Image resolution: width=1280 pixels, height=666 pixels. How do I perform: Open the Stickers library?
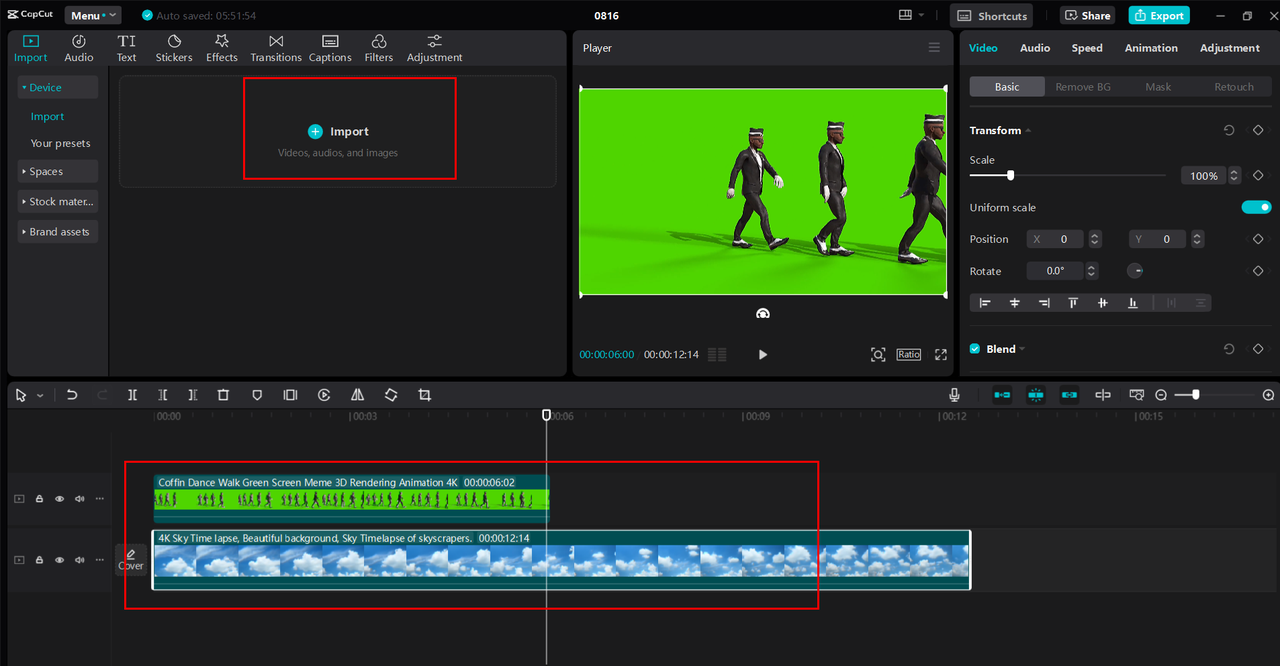pyautogui.click(x=174, y=48)
